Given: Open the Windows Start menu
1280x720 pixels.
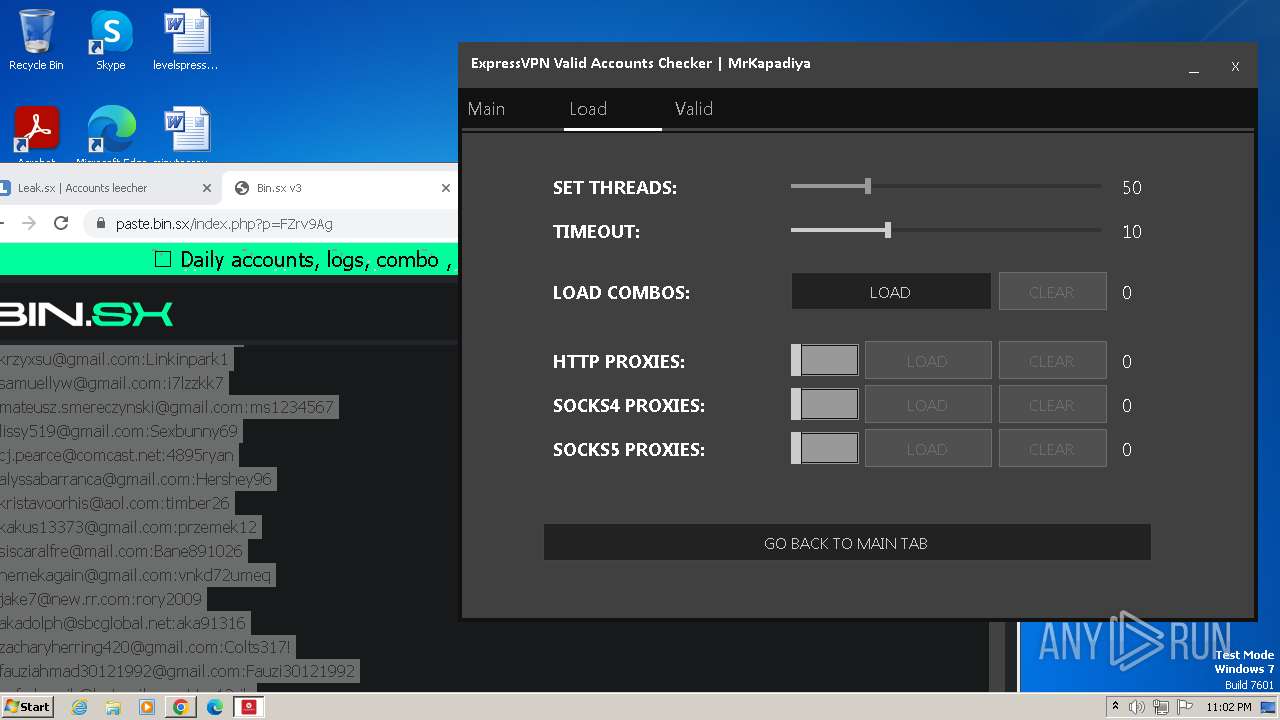Looking at the screenshot, I should pos(27,707).
